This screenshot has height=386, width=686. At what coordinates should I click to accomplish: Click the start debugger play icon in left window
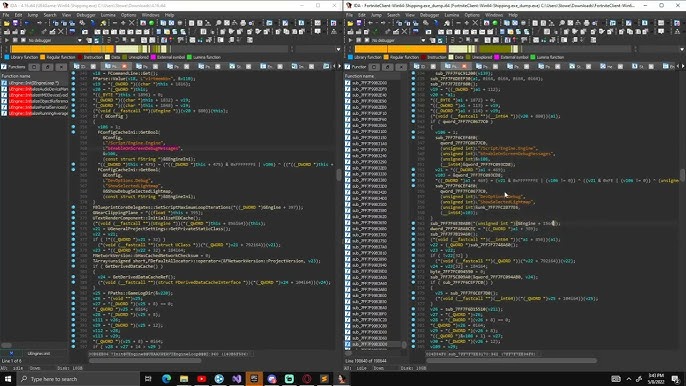(7, 40)
